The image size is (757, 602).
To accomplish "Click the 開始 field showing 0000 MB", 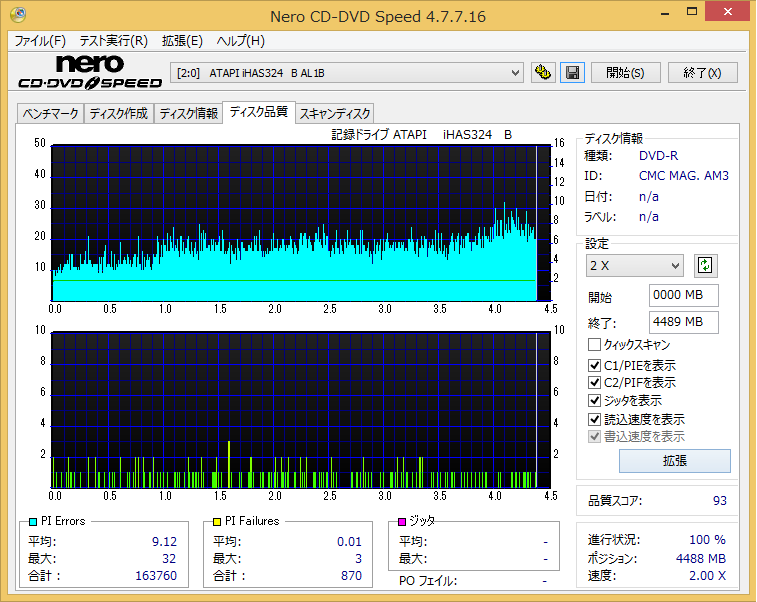I will (683, 295).
